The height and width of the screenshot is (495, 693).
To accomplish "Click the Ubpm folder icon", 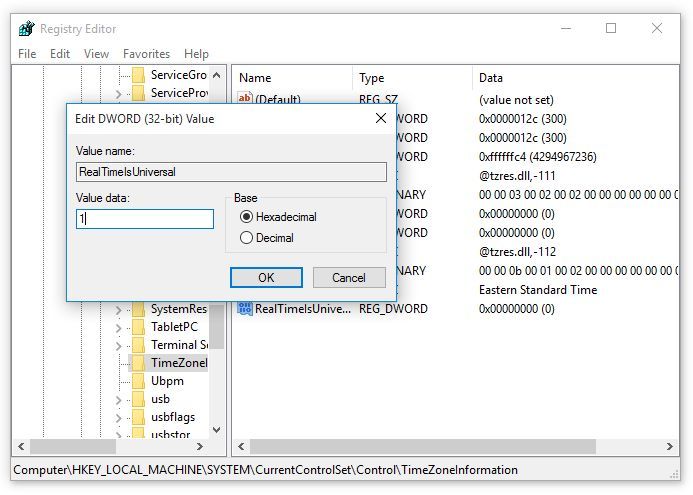I will pyautogui.click(x=138, y=381).
